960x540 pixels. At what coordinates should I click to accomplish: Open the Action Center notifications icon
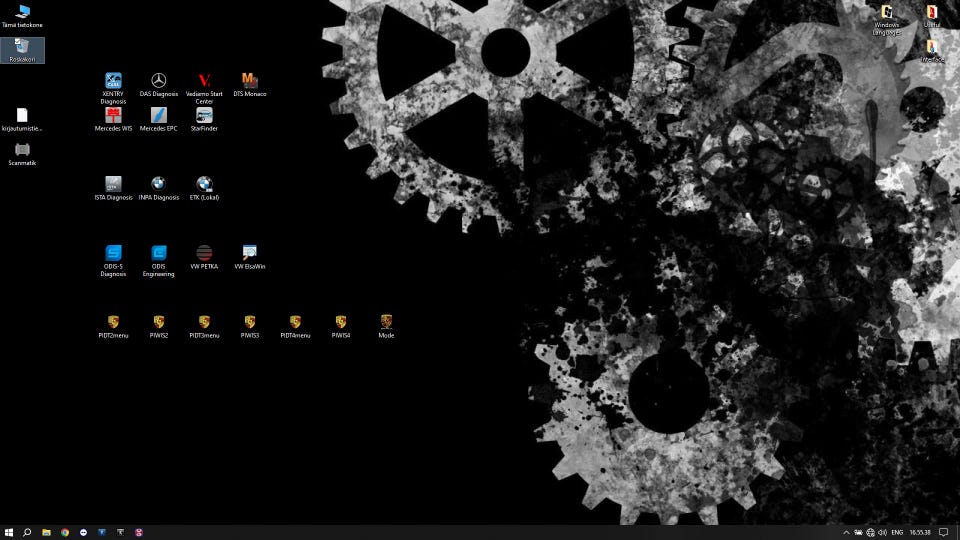(943, 533)
